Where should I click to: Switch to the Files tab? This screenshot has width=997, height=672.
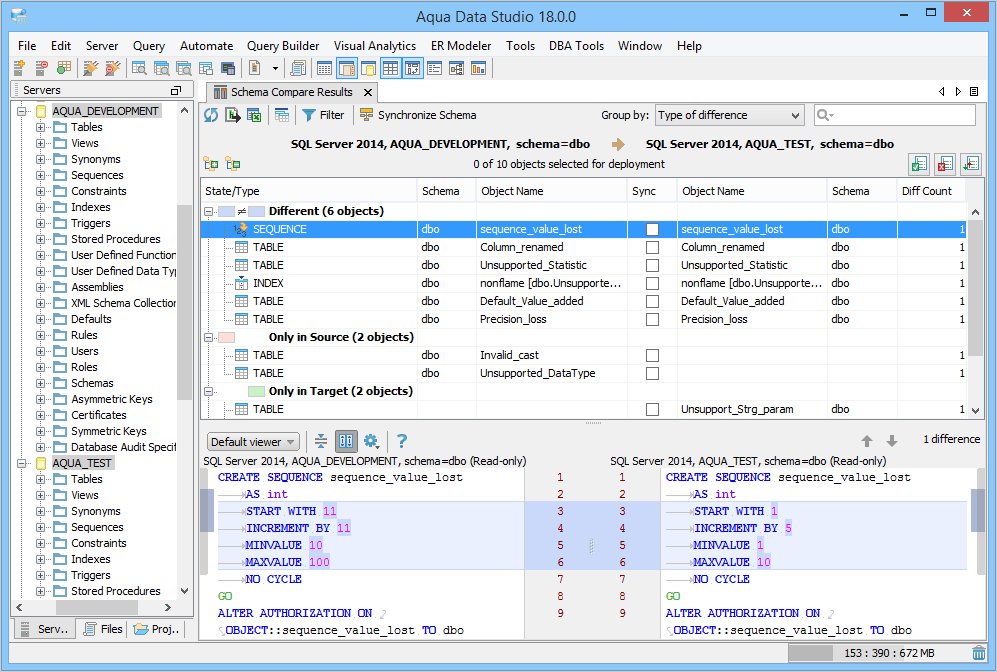click(x=103, y=629)
